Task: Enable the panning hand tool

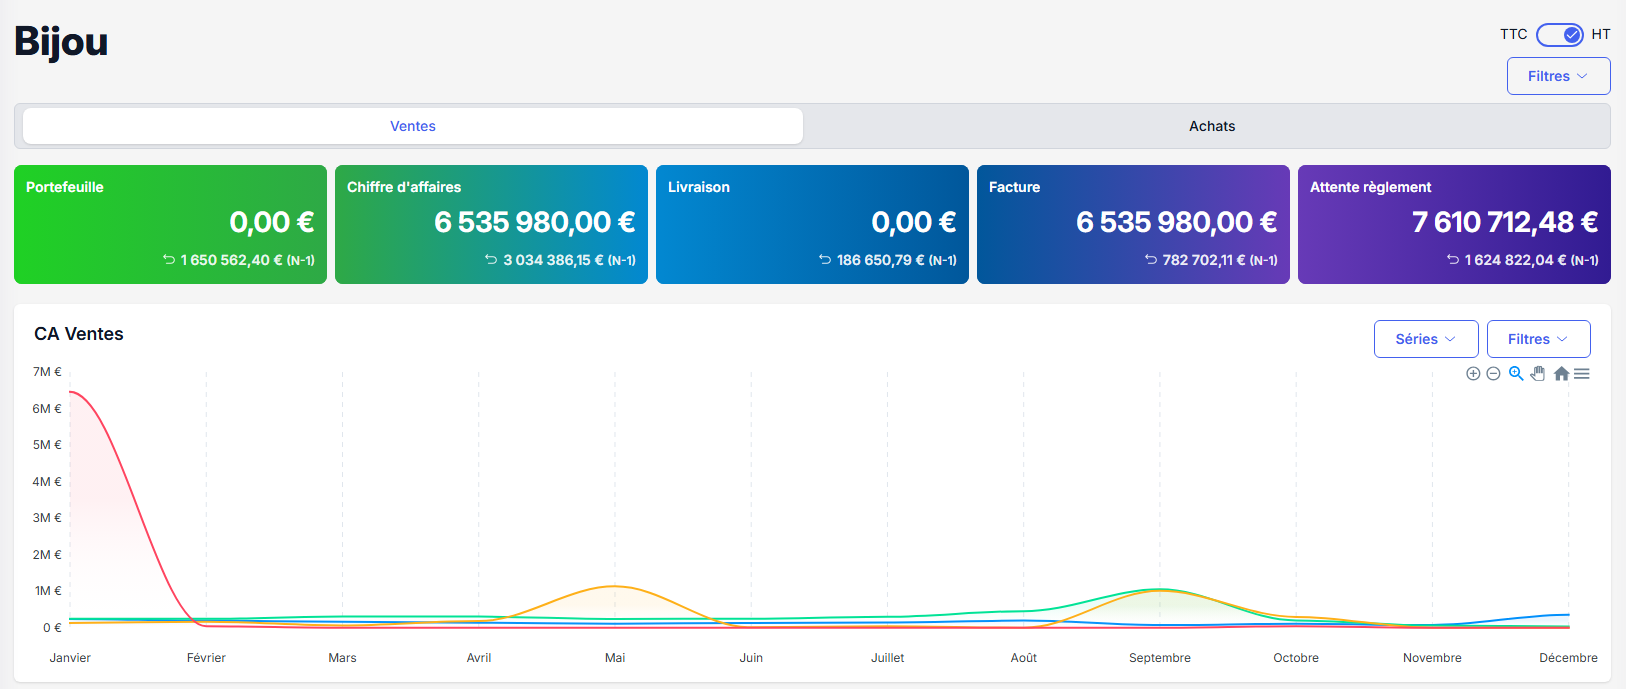Action: coord(1538,373)
